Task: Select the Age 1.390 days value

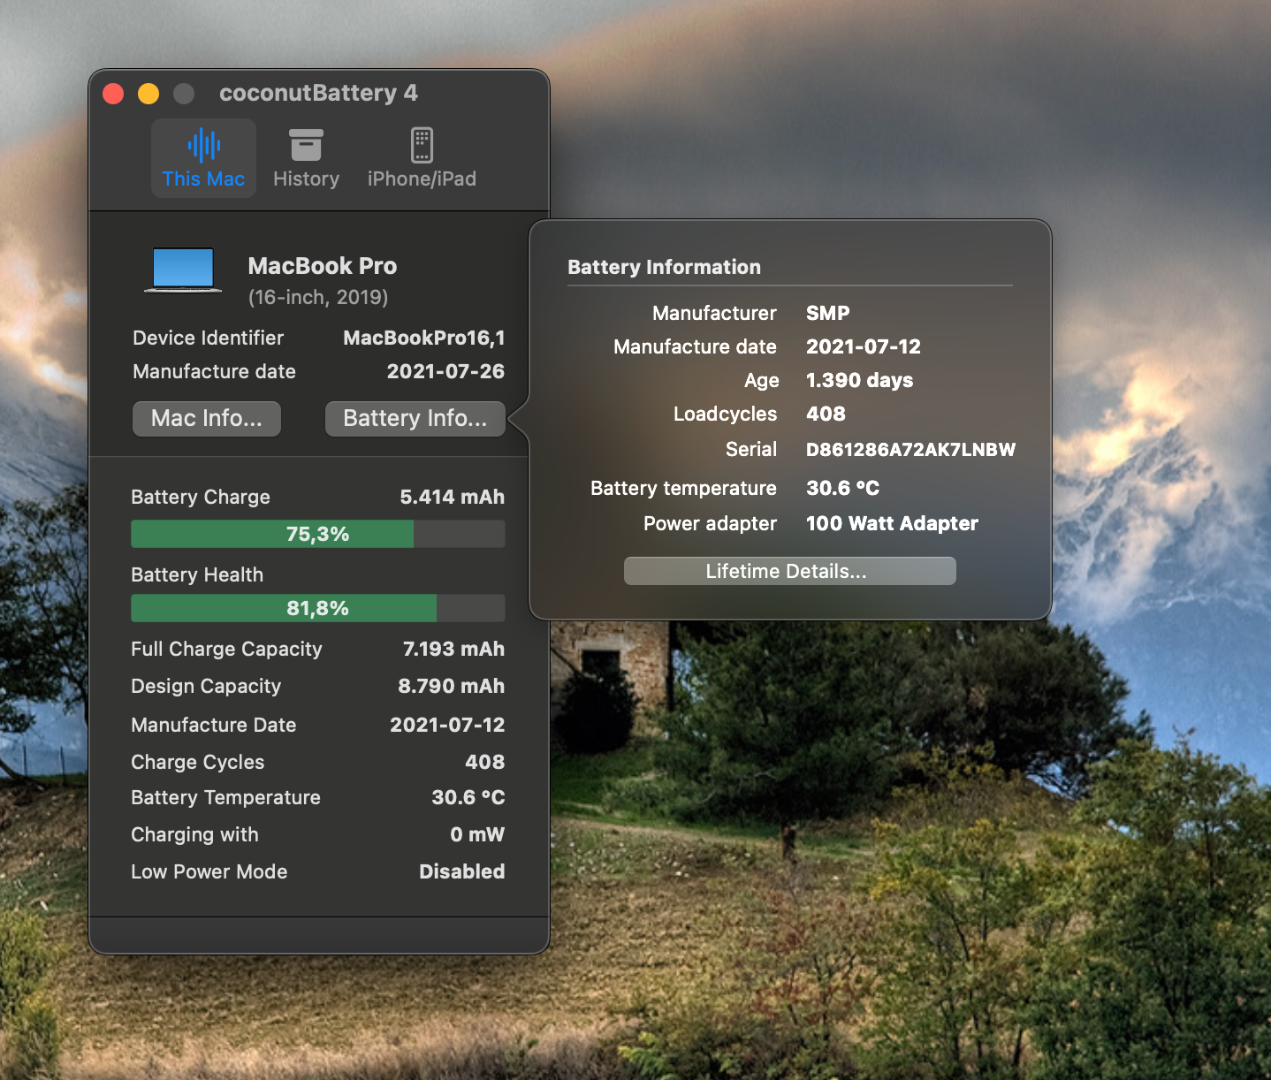Action: point(860,380)
